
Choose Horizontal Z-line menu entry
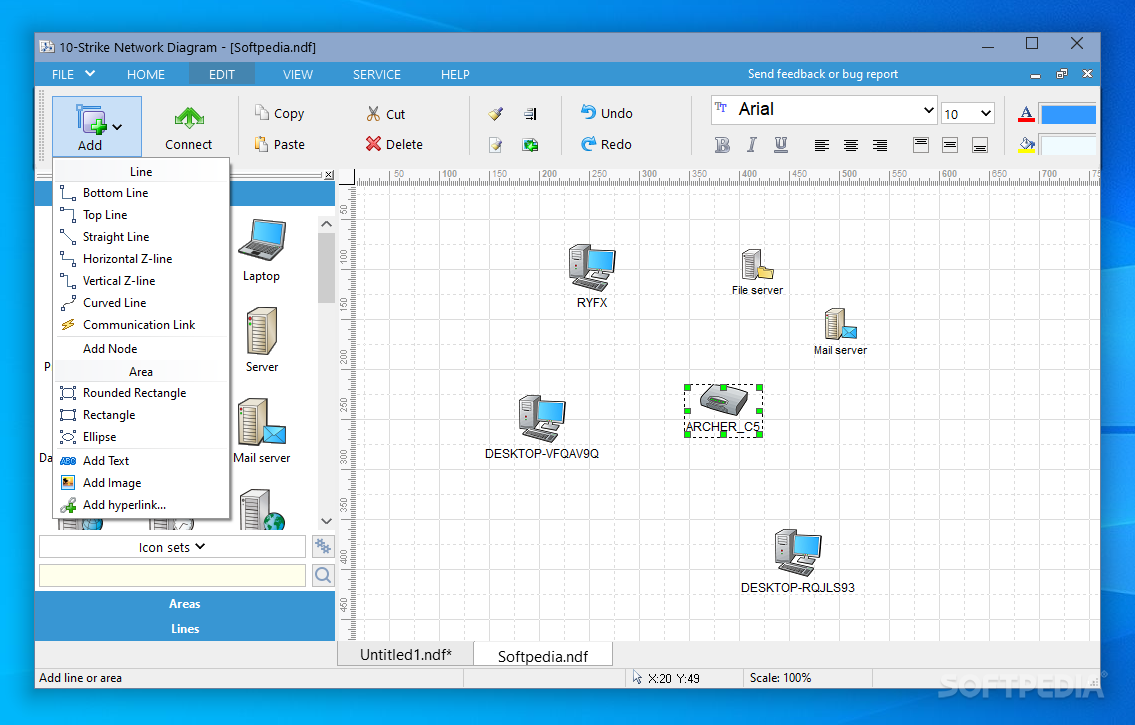(141, 259)
